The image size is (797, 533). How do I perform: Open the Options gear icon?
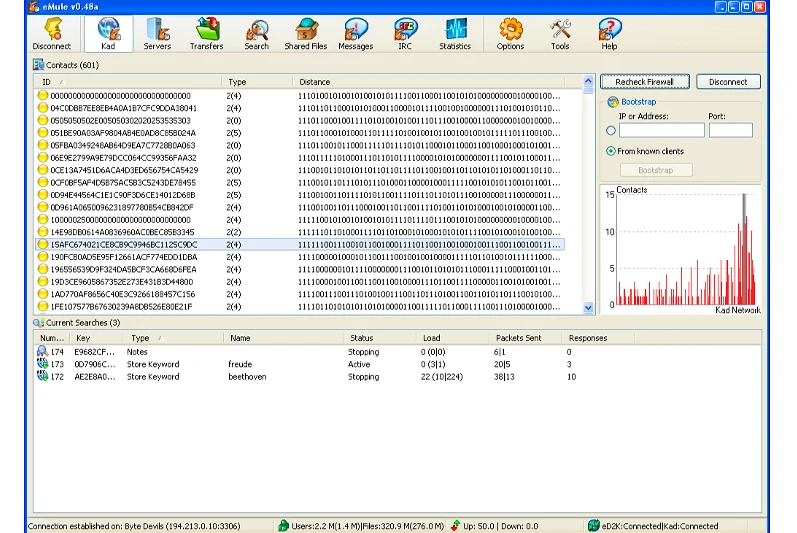click(510, 33)
